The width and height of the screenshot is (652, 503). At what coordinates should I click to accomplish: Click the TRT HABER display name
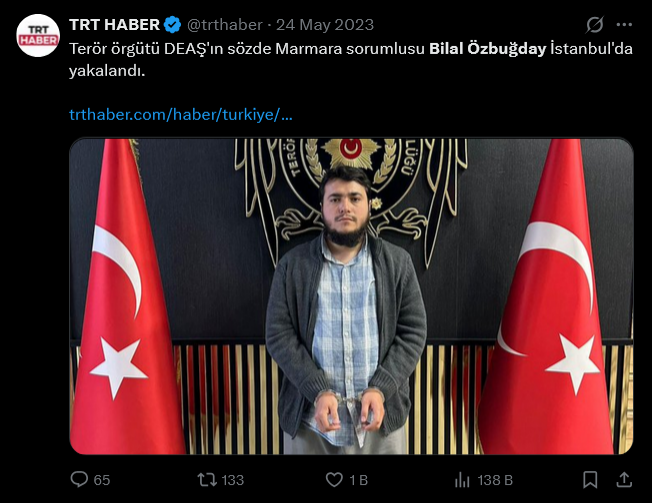pos(114,25)
